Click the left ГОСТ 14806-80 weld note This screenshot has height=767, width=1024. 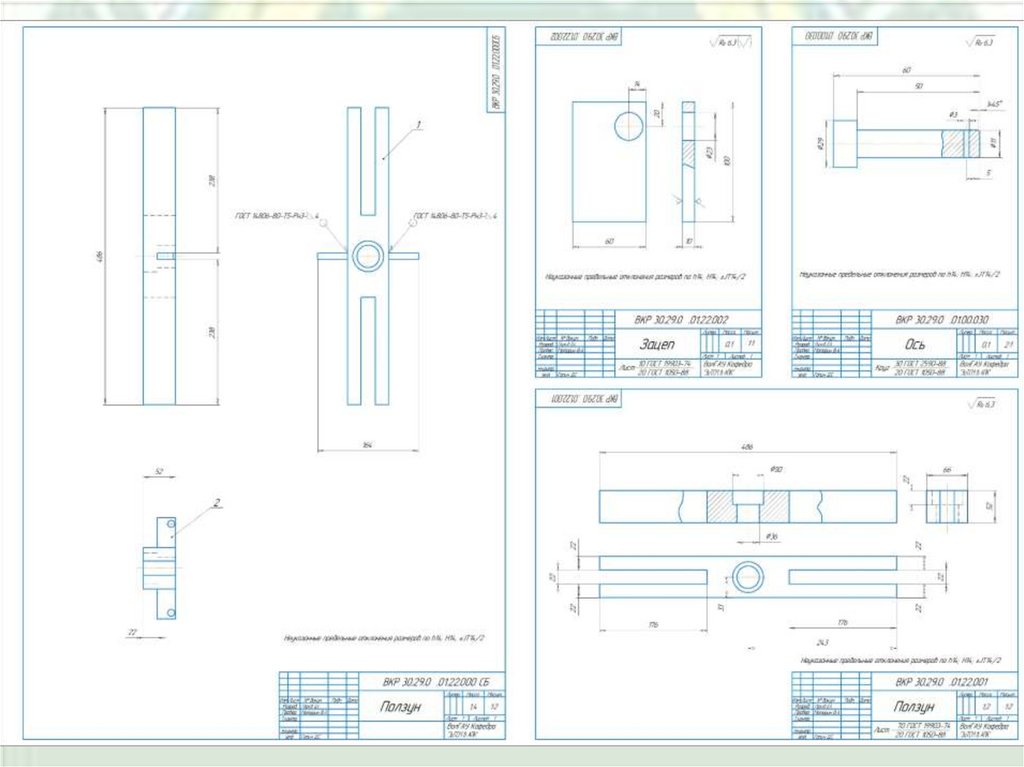coord(276,215)
